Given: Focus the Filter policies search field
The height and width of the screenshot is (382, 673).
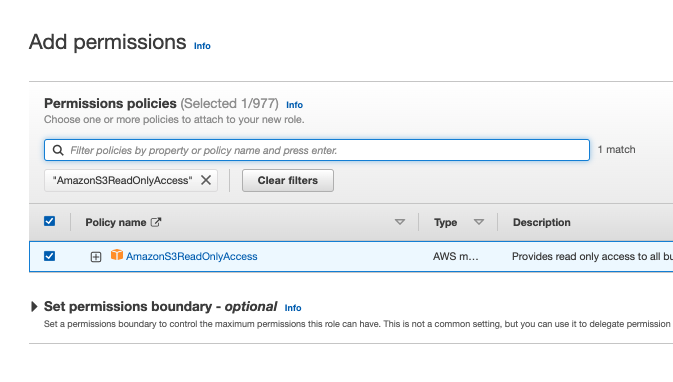Looking at the screenshot, I should [x=317, y=150].
